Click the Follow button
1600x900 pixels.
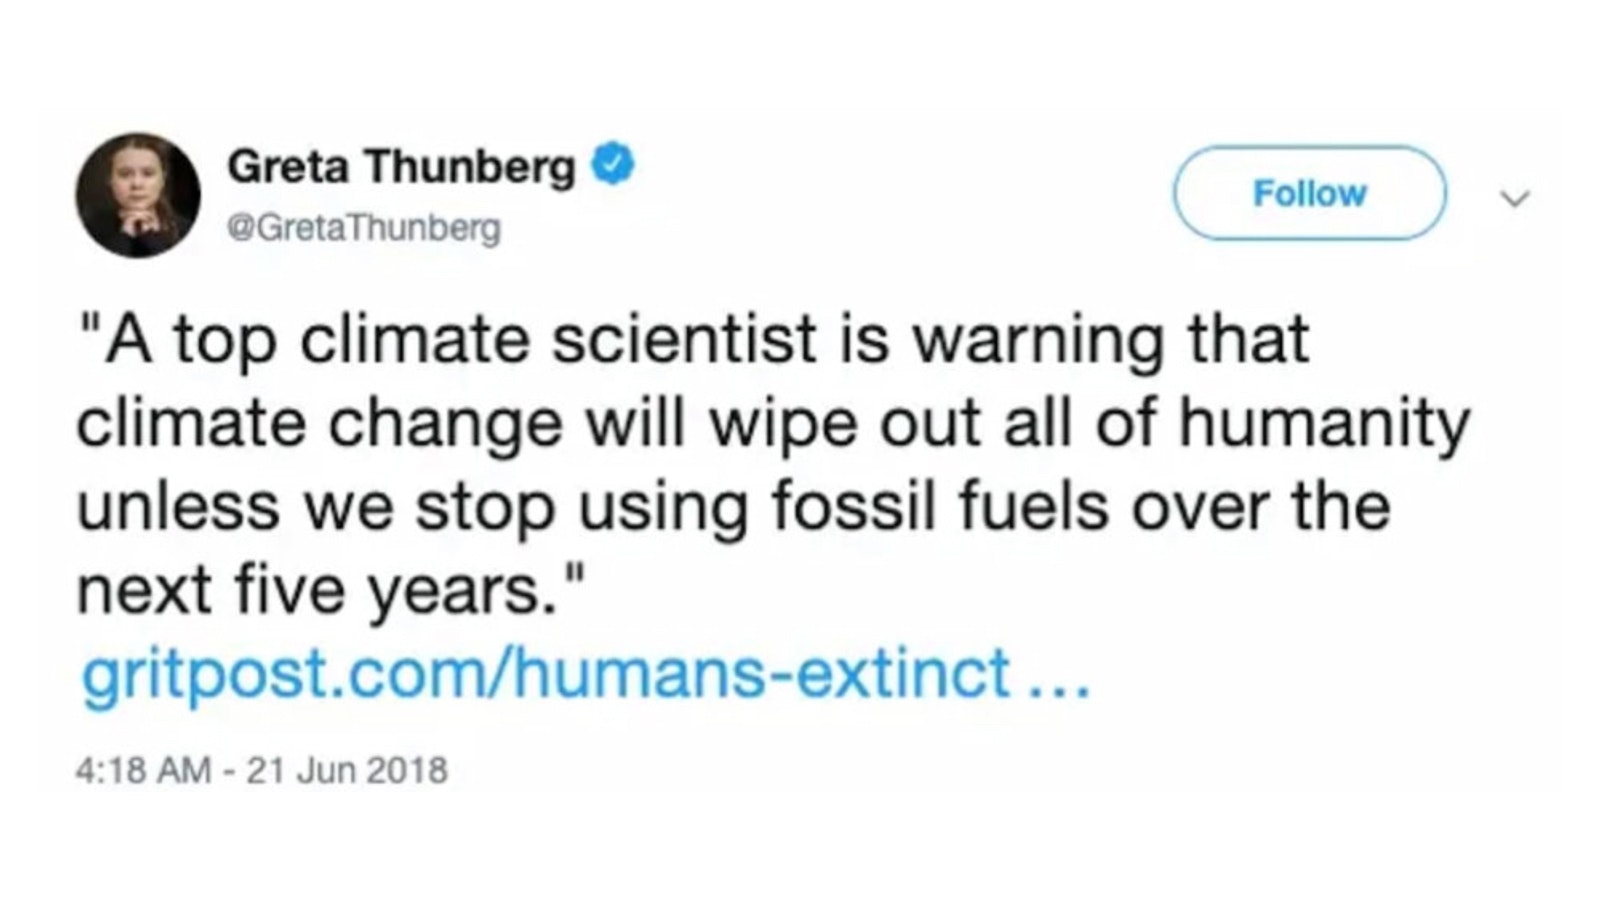[1309, 193]
